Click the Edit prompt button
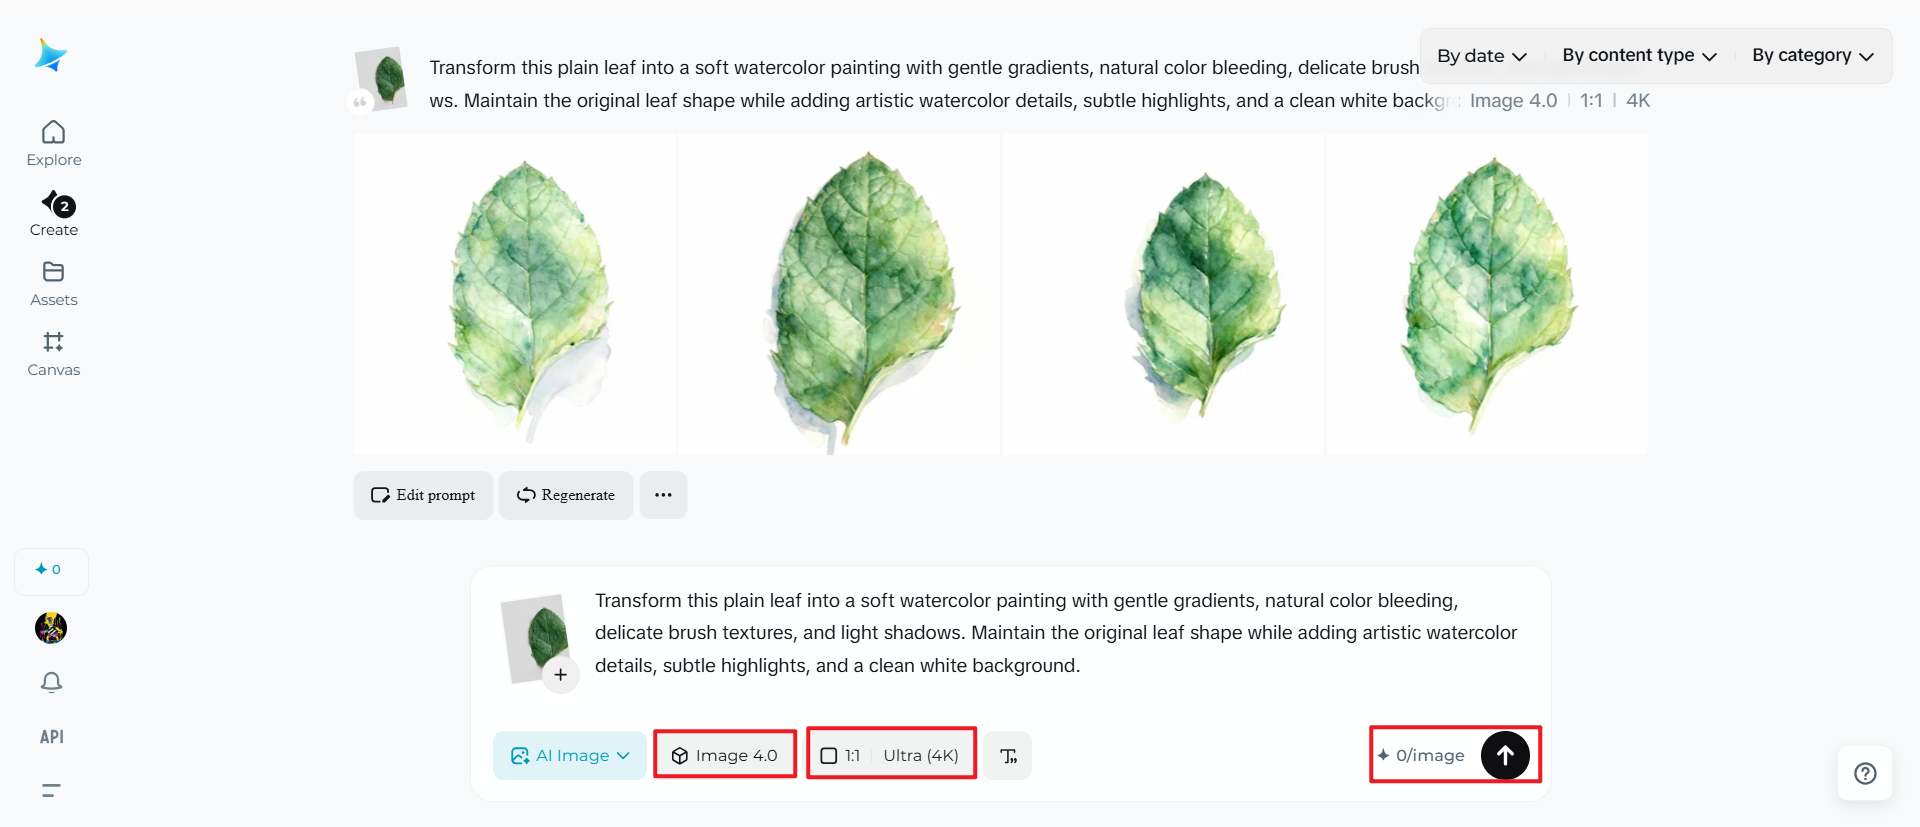Screen dimensions: 1920x827 pos(423,495)
